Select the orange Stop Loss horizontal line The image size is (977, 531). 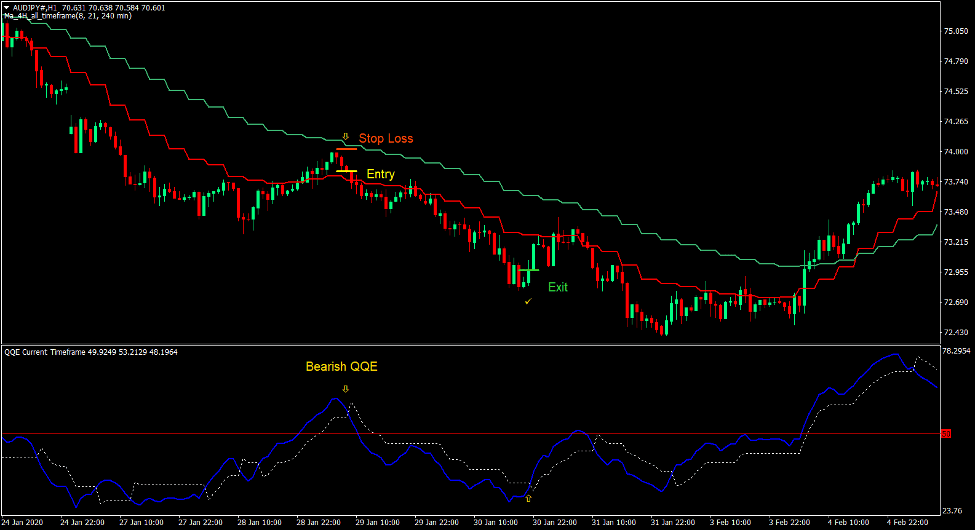pyautogui.click(x=346, y=148)
